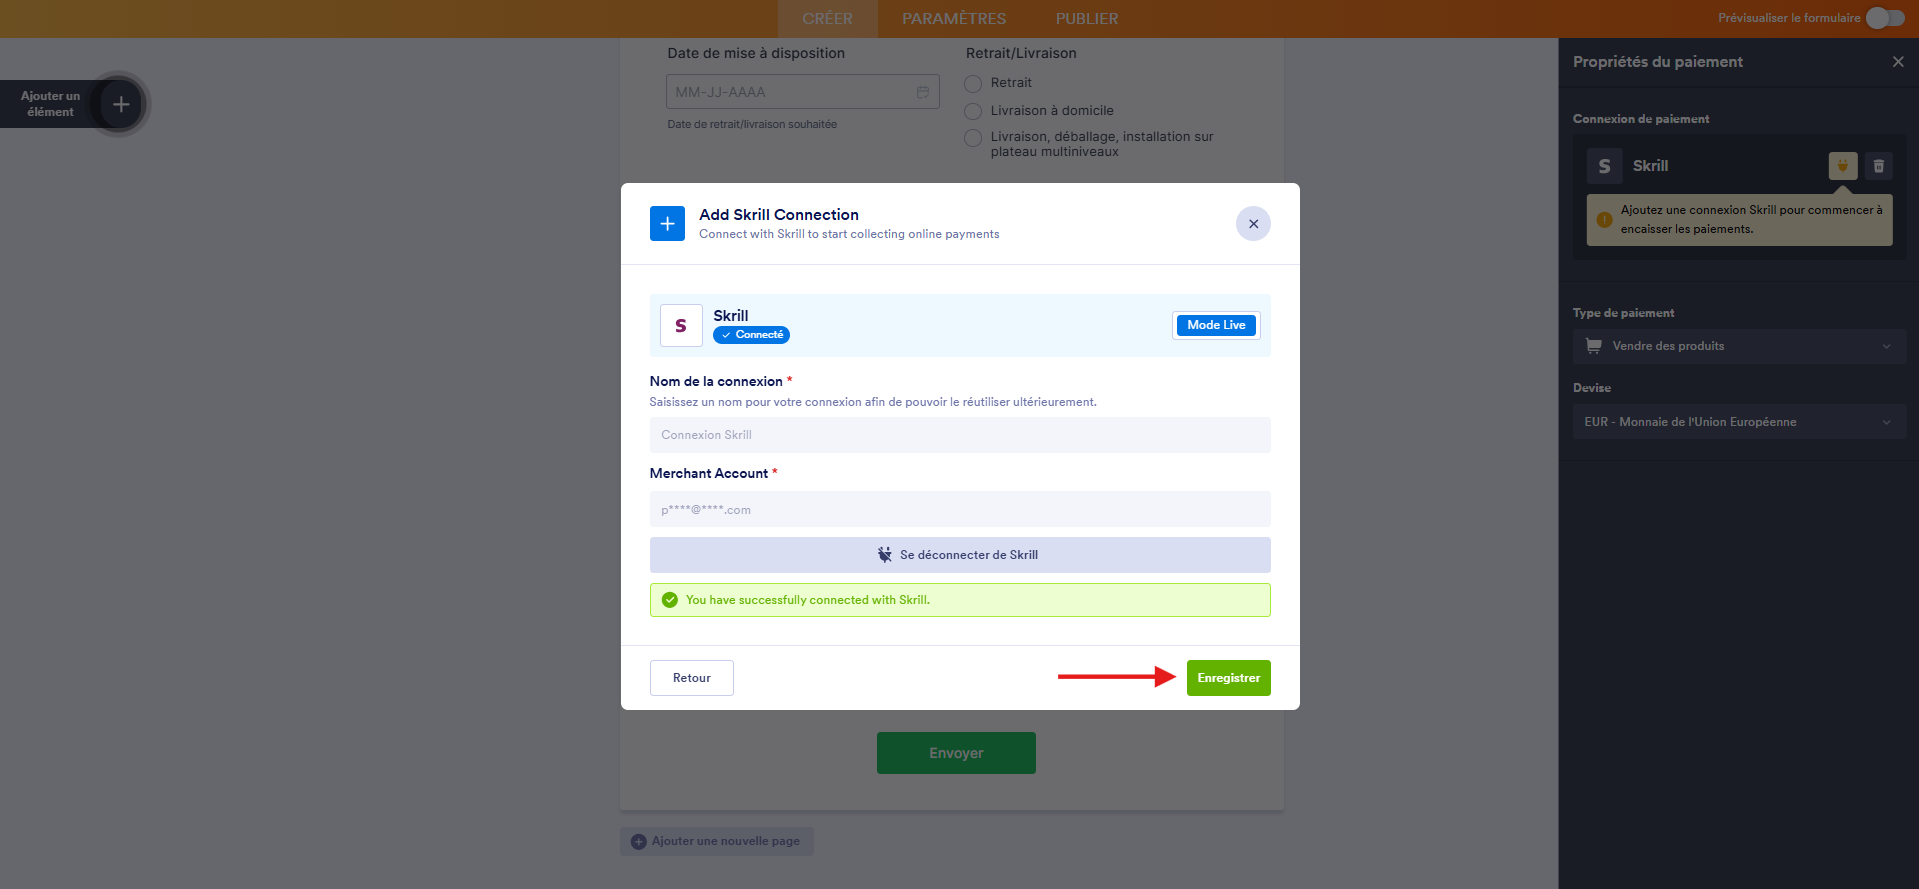Screen dimensions: 1919x889
Task: Select the Retrait radio button
Action: point(972,83)
